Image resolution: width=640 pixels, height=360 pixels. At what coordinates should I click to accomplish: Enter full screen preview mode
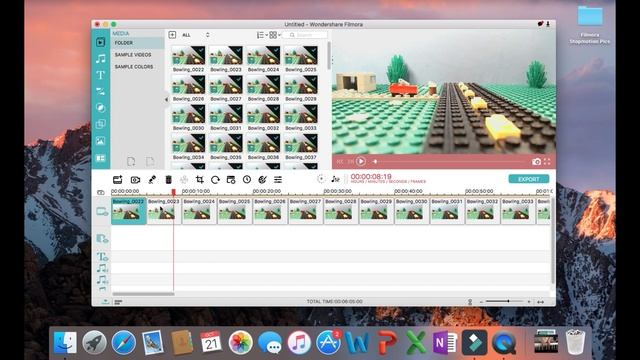[547, 162]
